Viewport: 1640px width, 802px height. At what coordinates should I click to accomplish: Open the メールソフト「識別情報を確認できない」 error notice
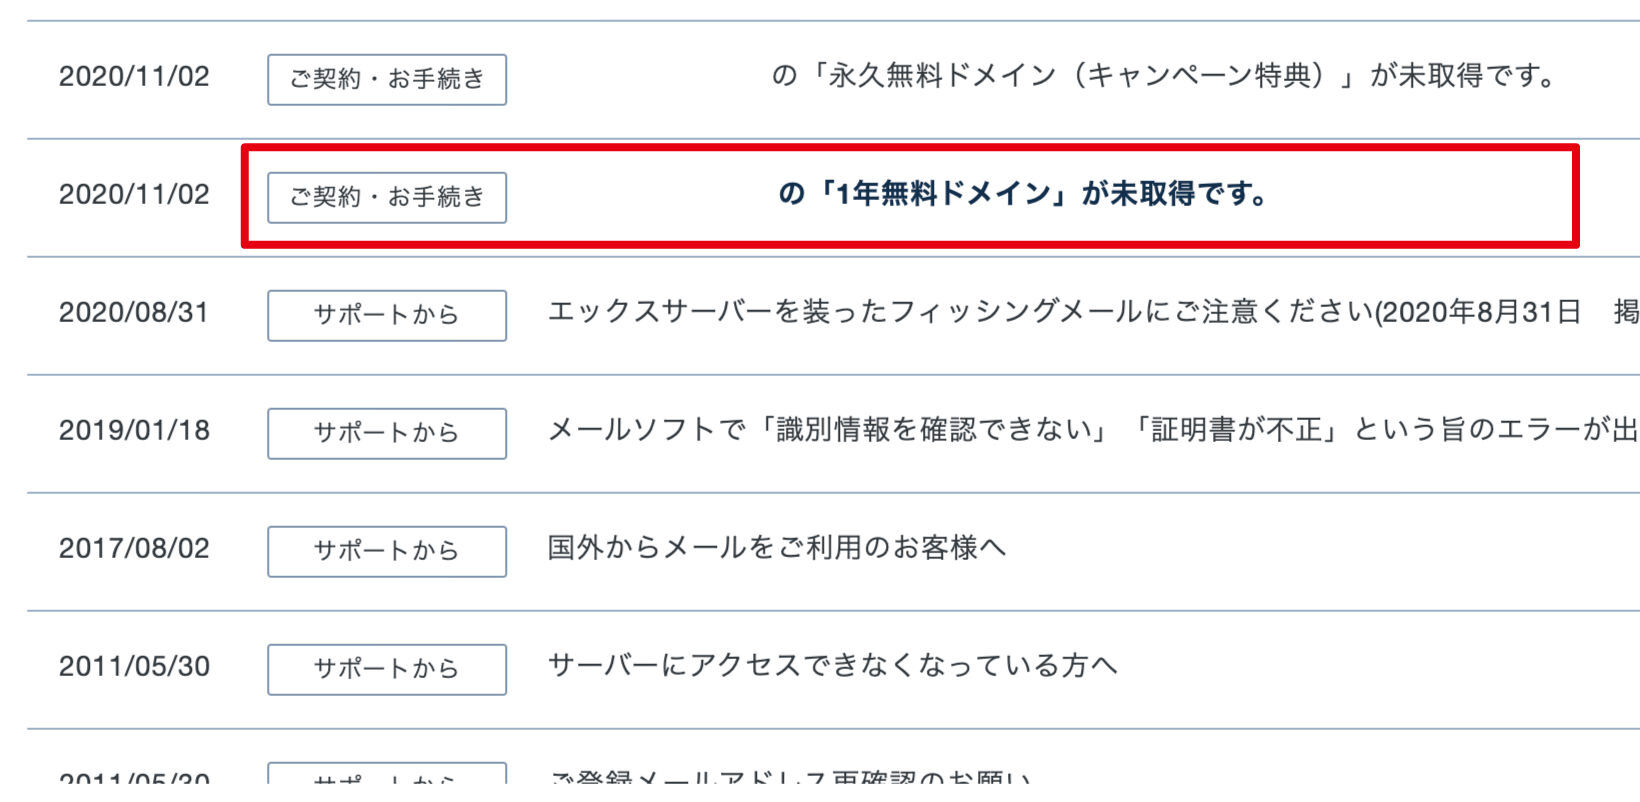[x=1090, y=430]
